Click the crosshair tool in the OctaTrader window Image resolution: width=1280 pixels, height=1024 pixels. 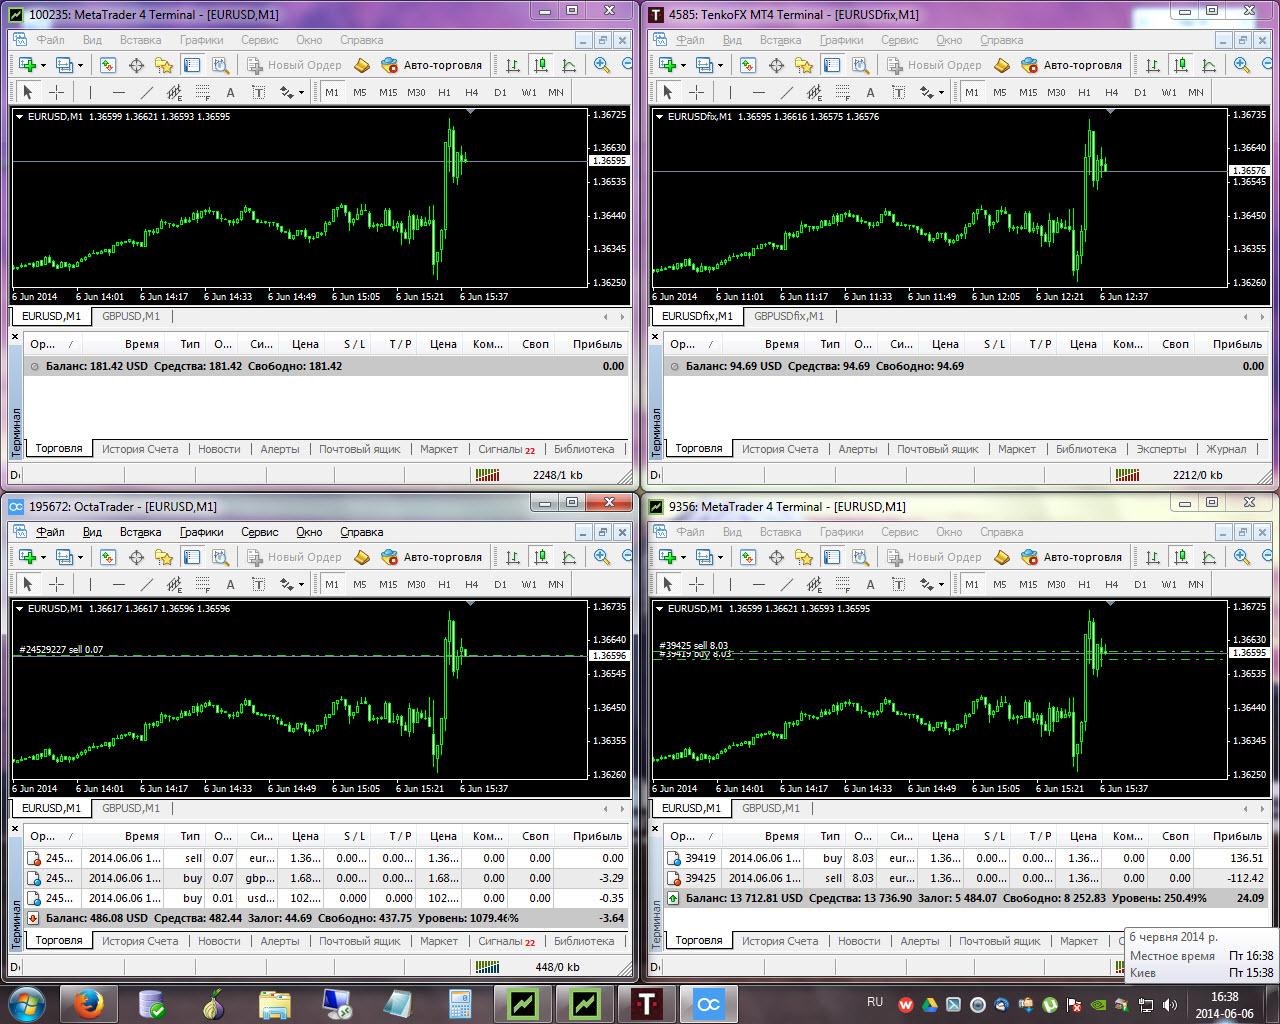(57, 584)
